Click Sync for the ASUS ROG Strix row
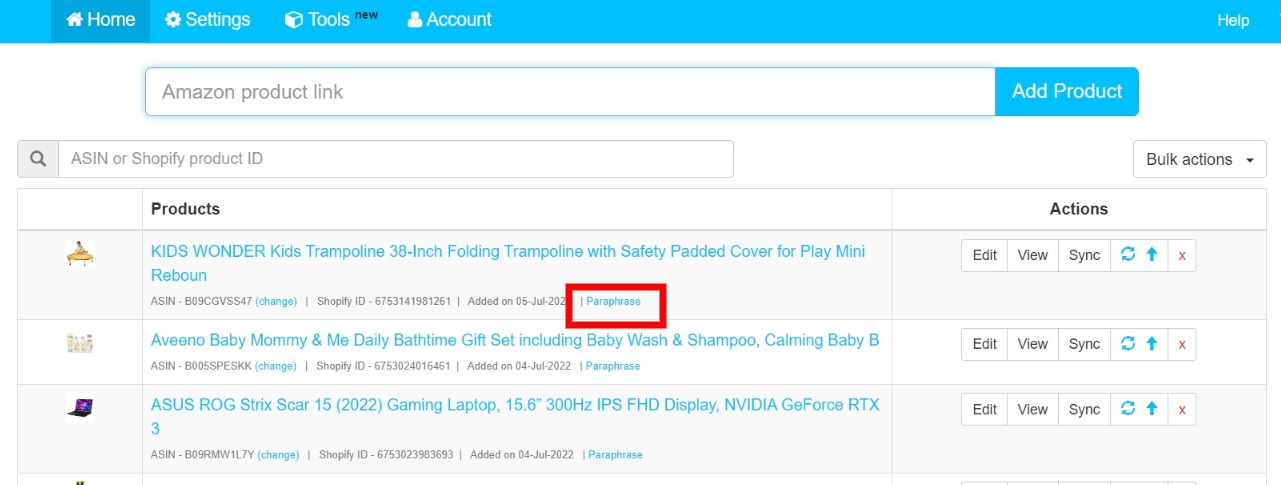 (x=1084, y=409)
